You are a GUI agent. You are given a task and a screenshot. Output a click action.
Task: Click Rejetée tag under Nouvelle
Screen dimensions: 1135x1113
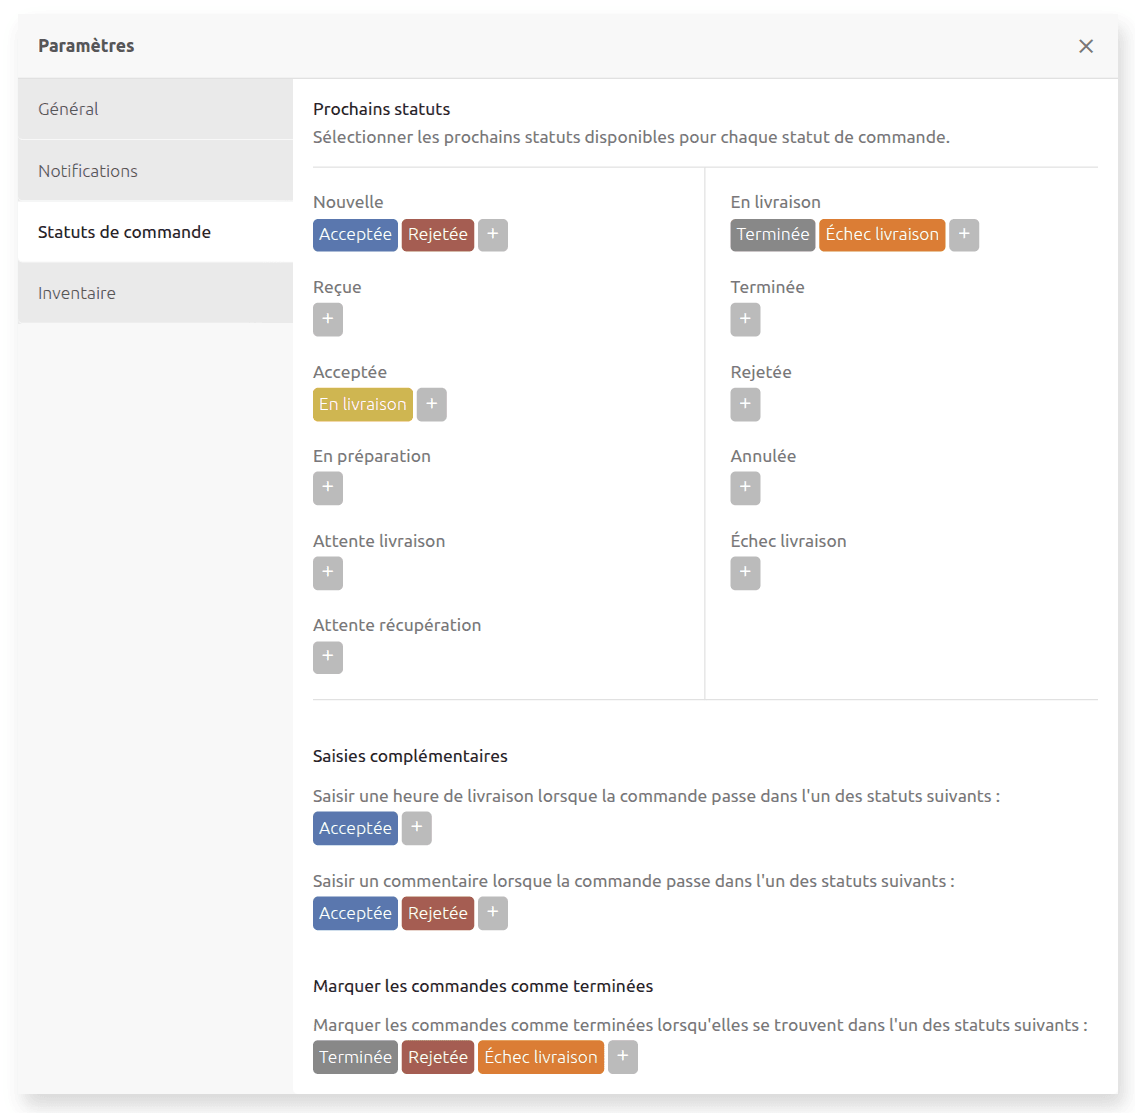click(438, 235)
